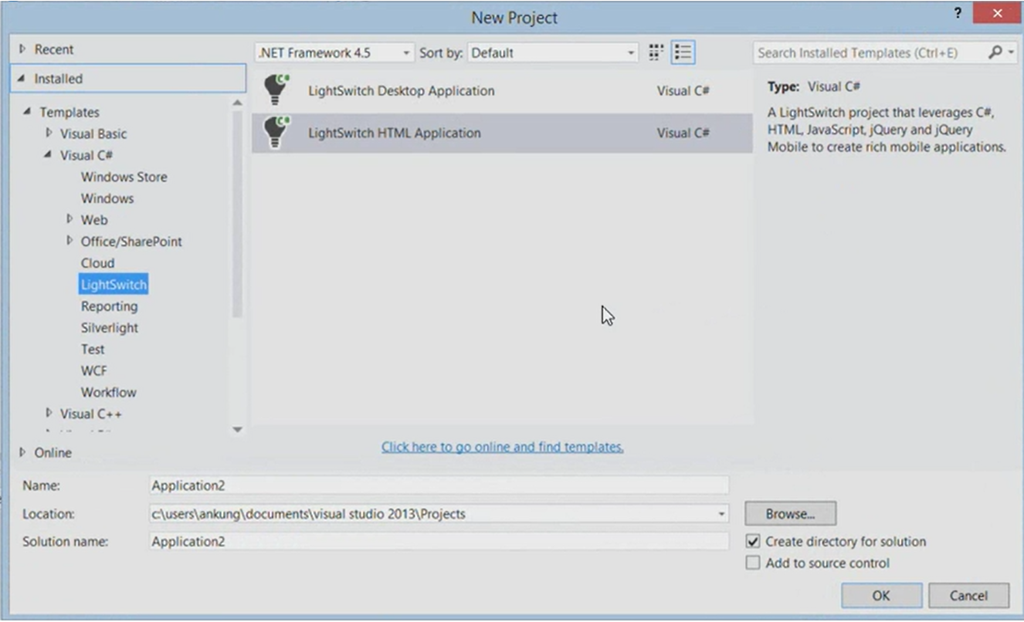Screen dimensions: 1024x622
Task: Select Office/SharePoint category label
Action: 131,241
